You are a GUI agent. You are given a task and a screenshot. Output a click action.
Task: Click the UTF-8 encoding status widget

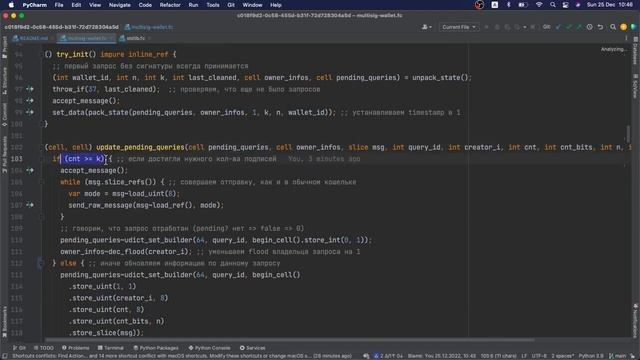pos(539,356)
